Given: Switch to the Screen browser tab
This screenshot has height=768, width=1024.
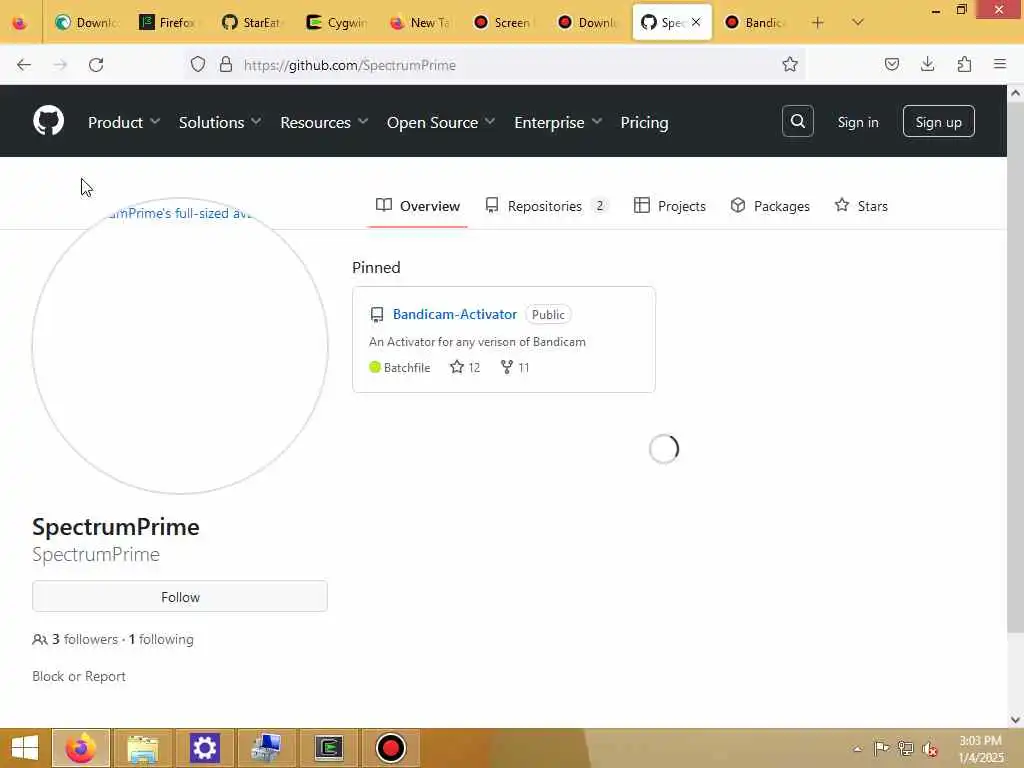Looking at the screenshot, I should (504, 23).
